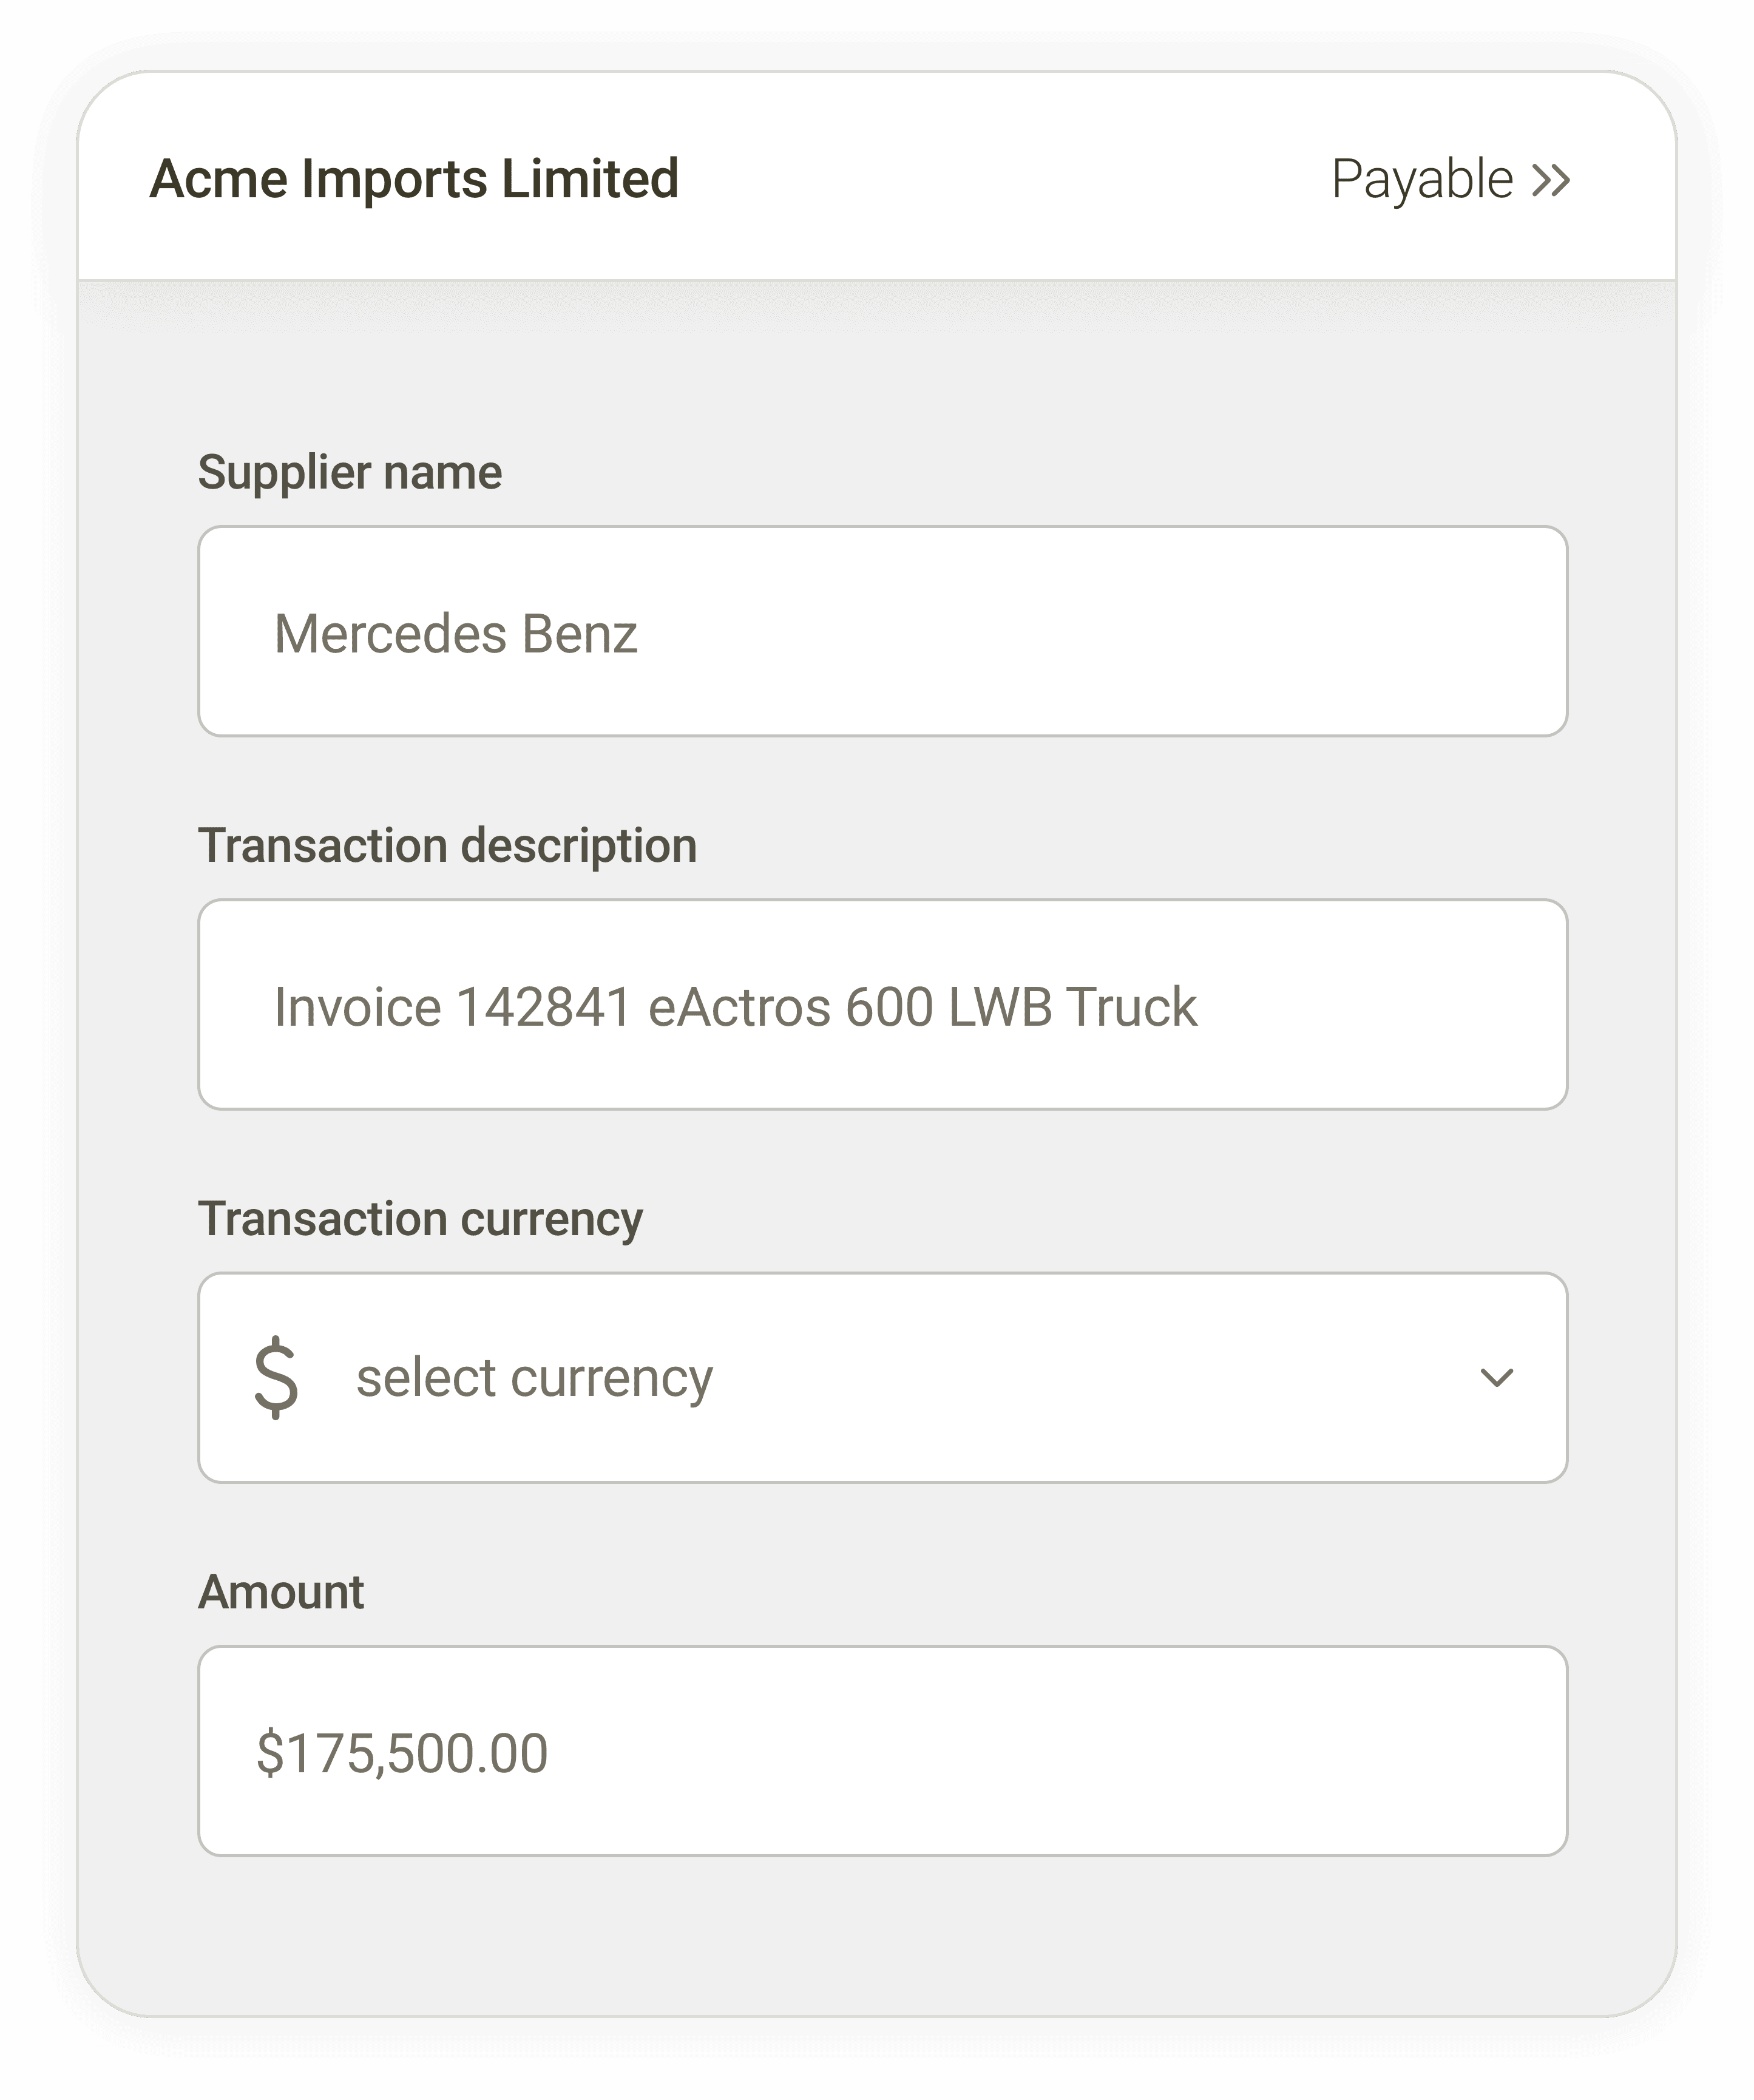Click the word "Limited" in the heading
The height and width of the screenshot is (2100, 1754).
590,179
